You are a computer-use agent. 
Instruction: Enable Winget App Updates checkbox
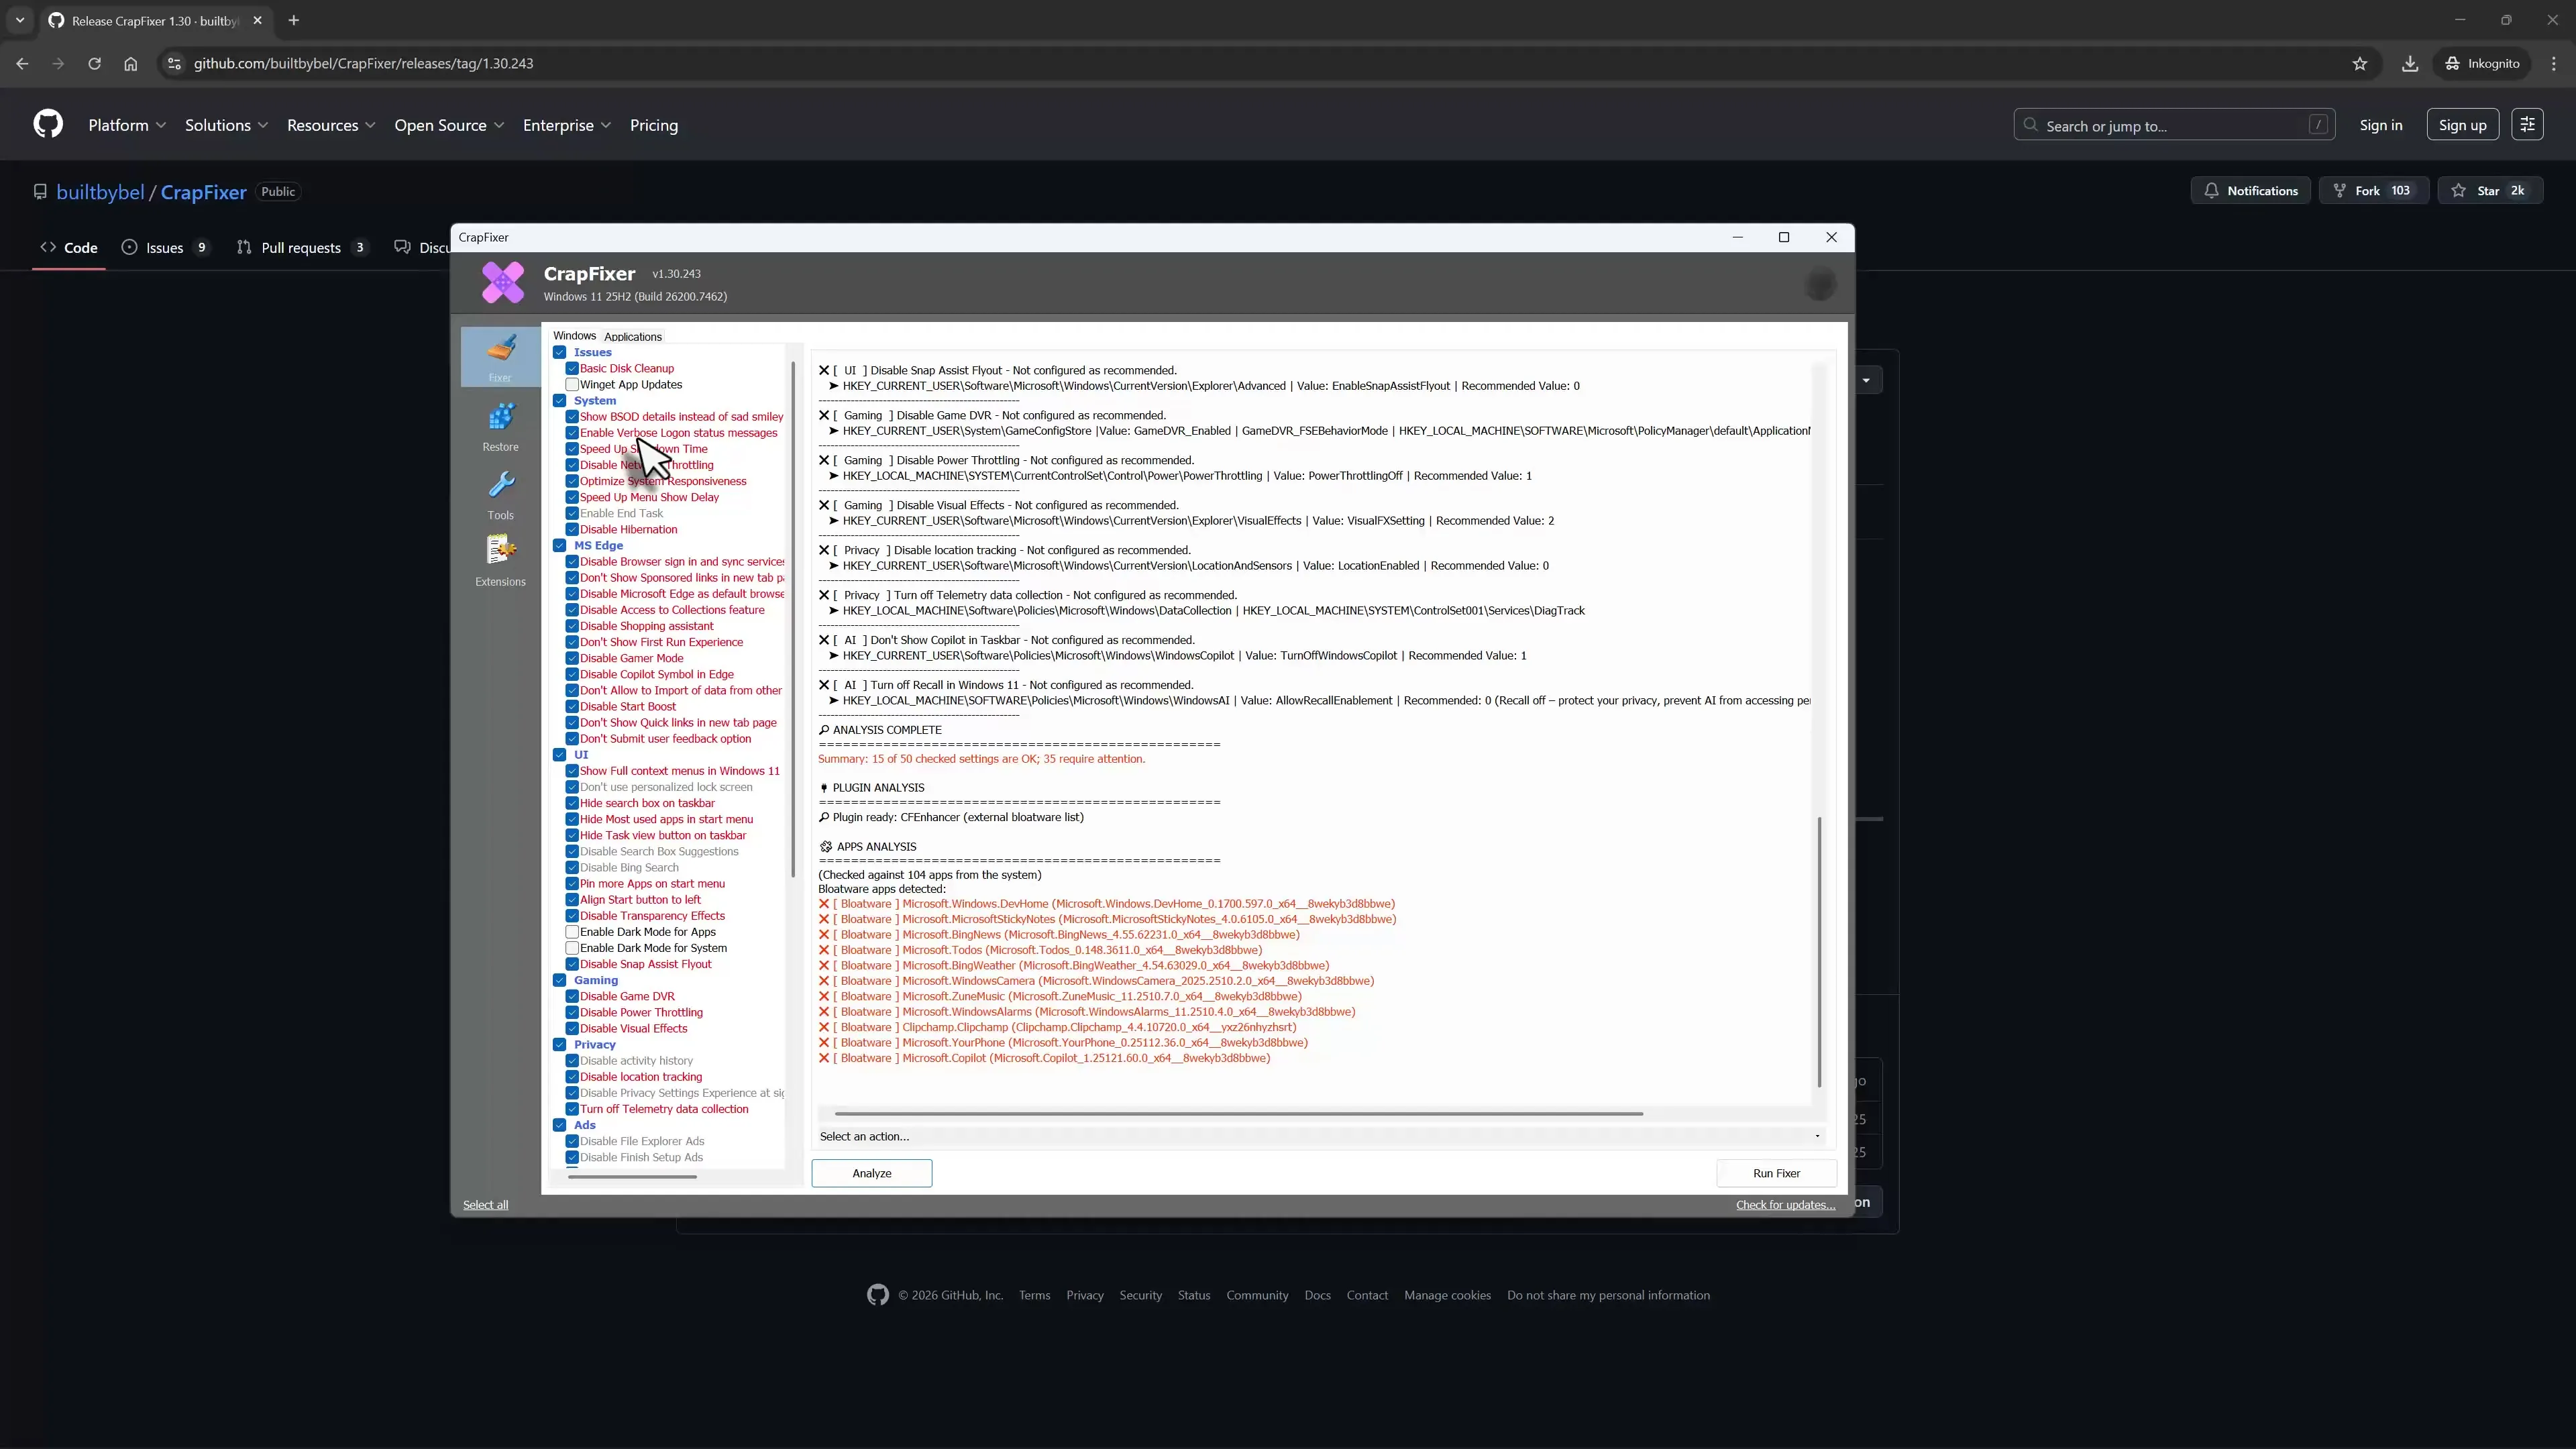572,385
